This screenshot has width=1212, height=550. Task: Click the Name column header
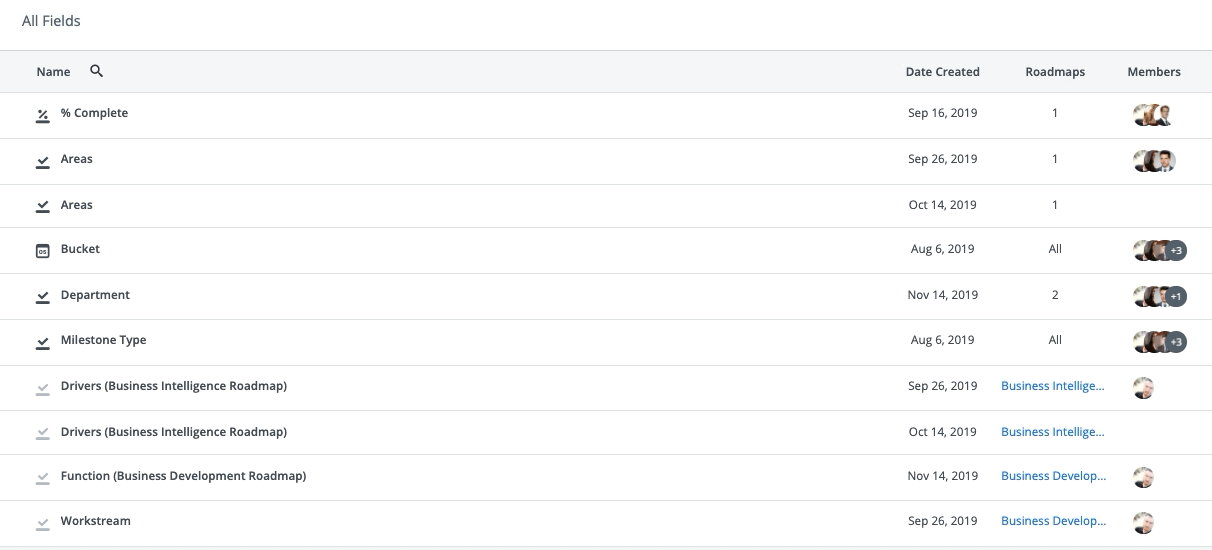(53, 72)
